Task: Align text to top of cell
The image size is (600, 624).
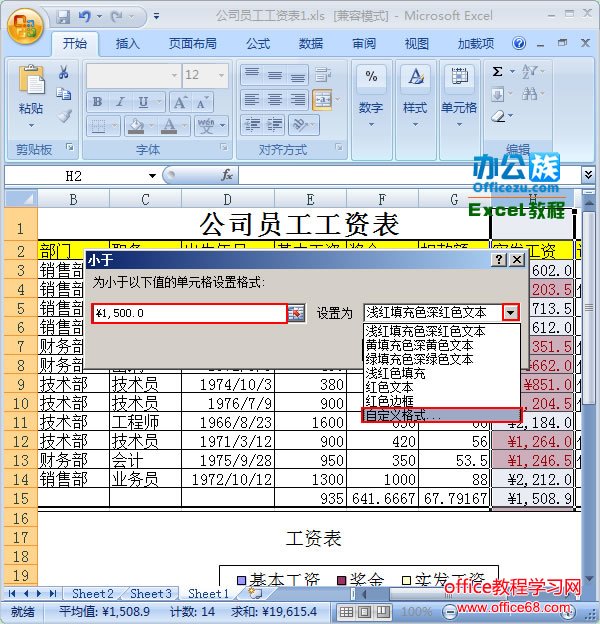Action: coord(251,74)
